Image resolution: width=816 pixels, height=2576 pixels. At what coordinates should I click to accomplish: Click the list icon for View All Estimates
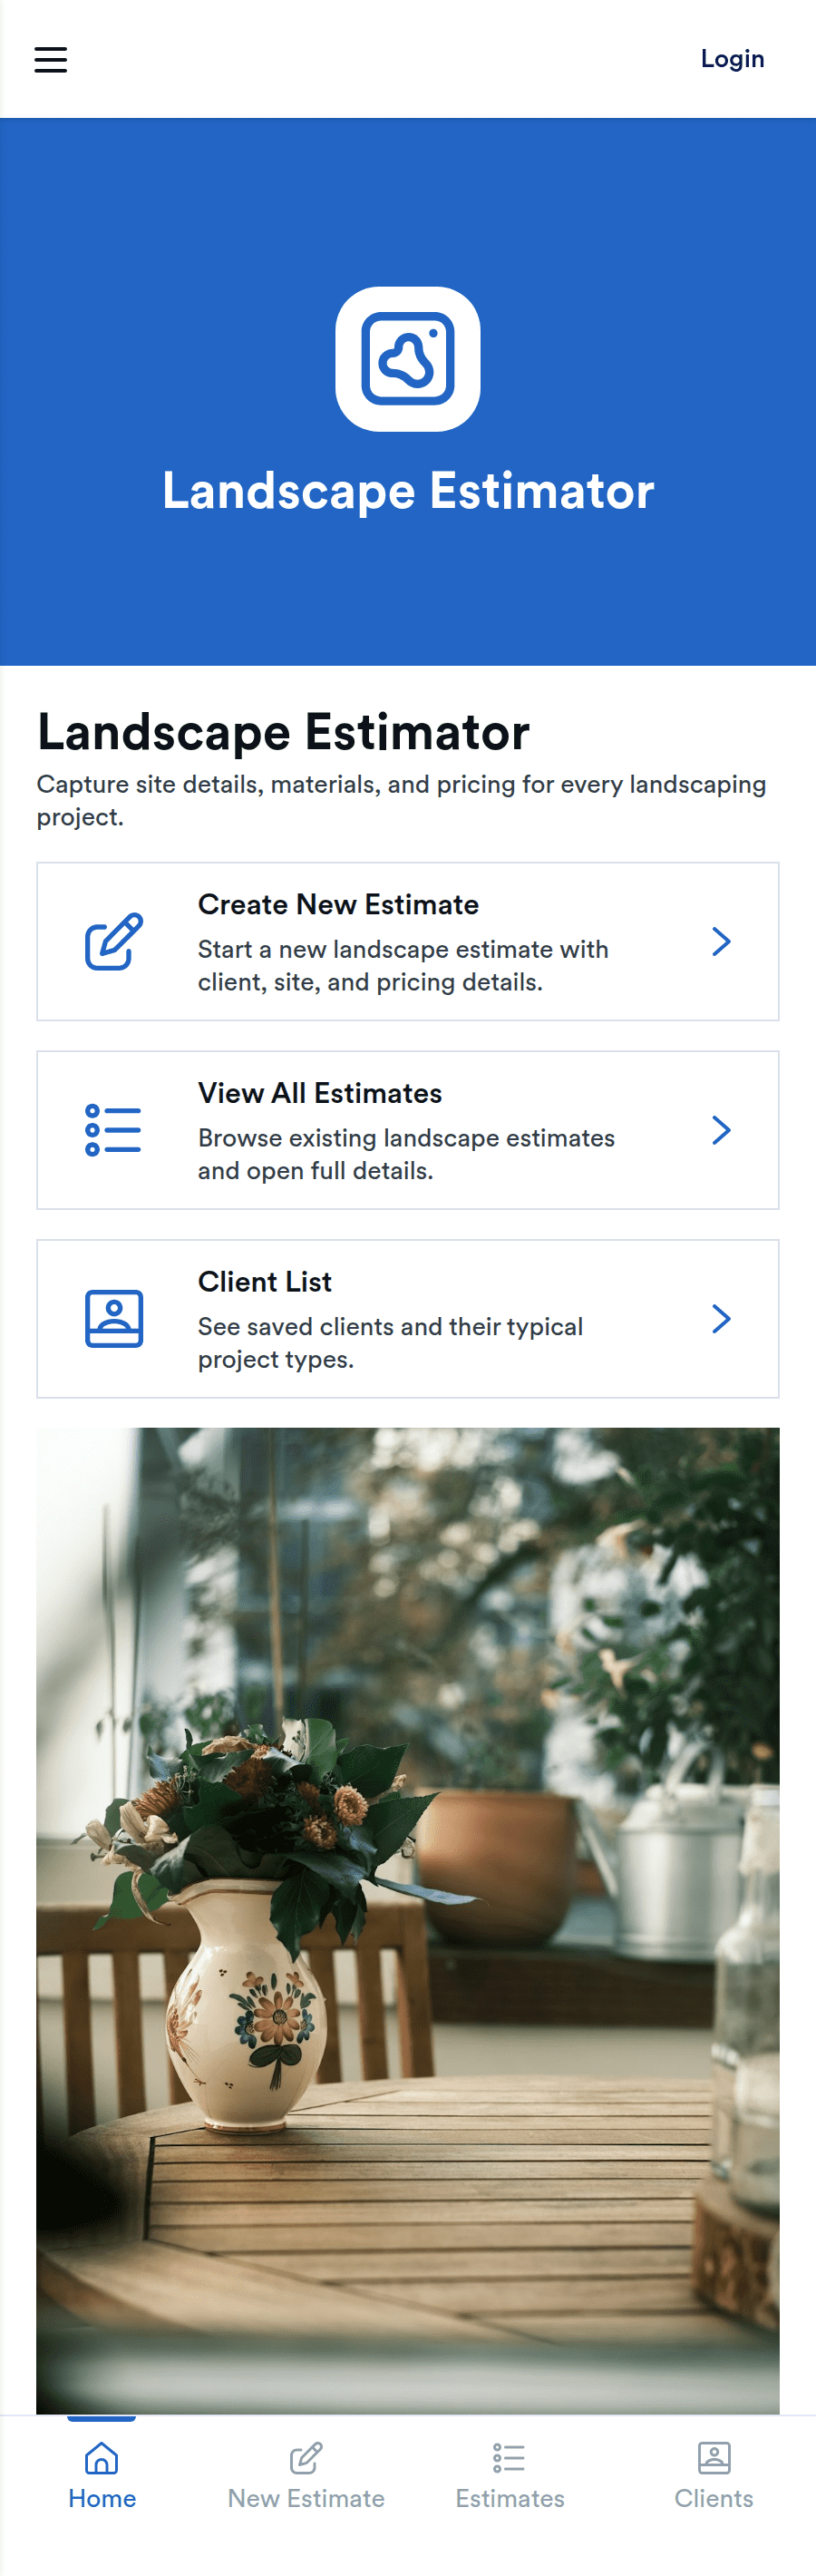click(x=114, y=1130)
